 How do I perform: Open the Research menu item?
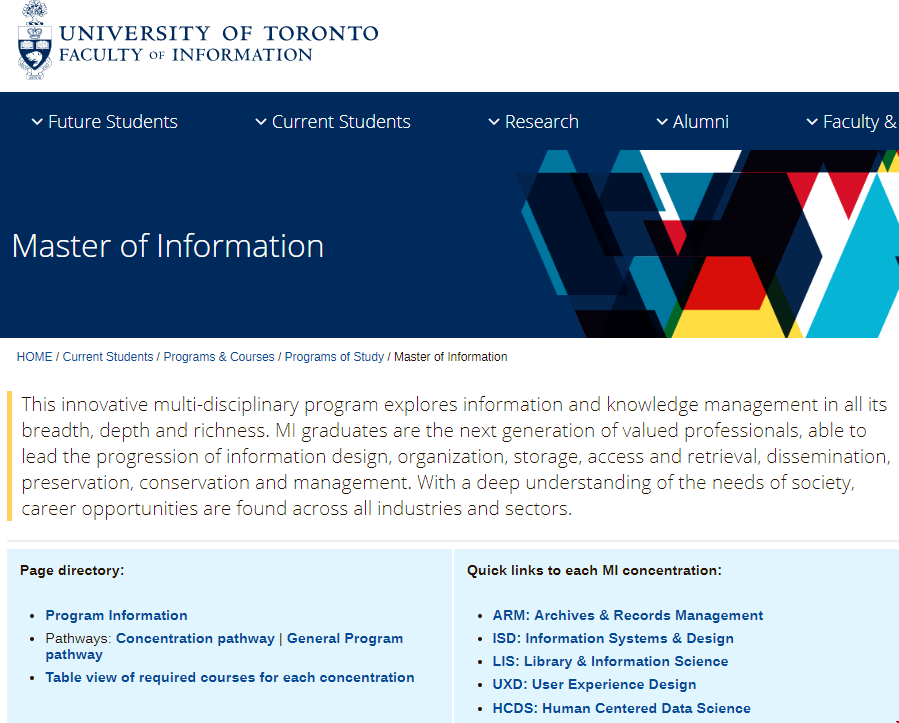coord(541,122)
